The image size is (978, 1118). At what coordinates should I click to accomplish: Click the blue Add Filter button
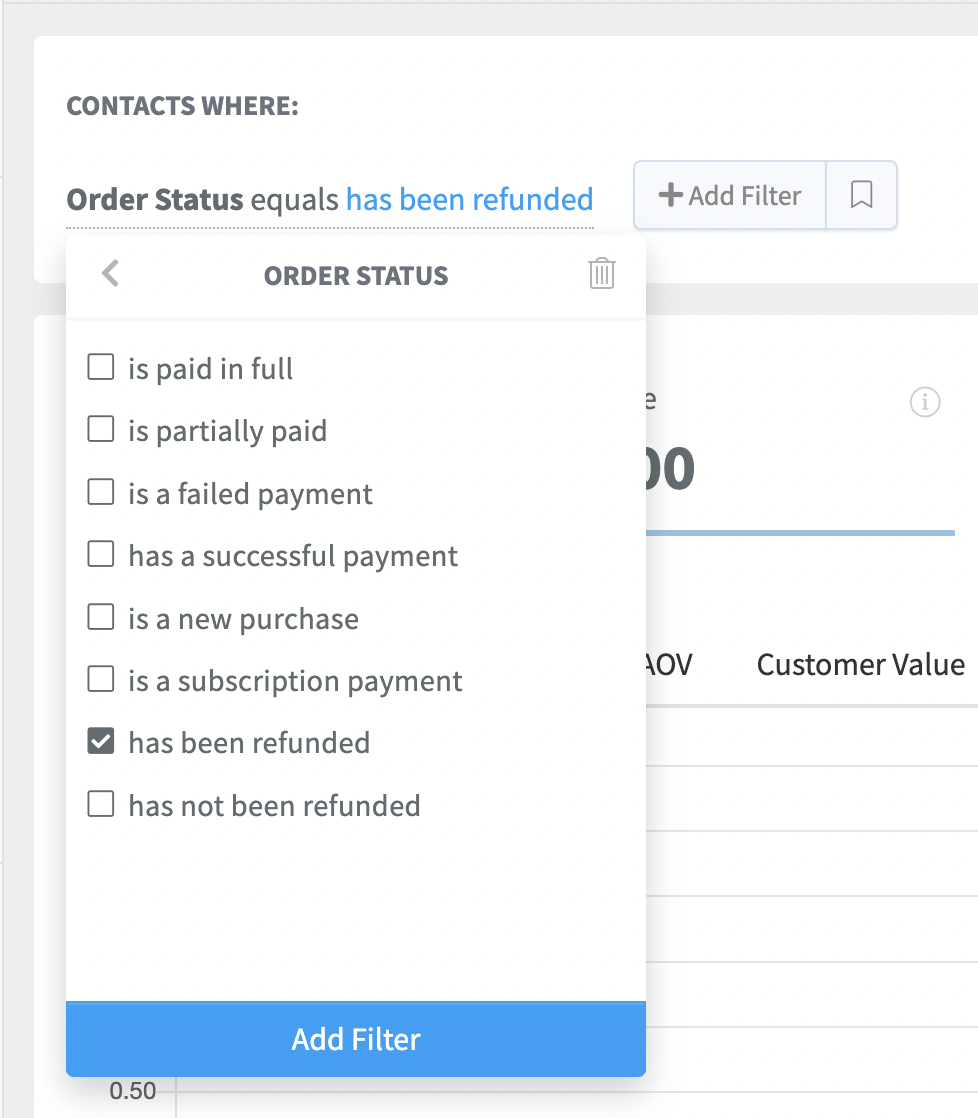coord(356,1039)
